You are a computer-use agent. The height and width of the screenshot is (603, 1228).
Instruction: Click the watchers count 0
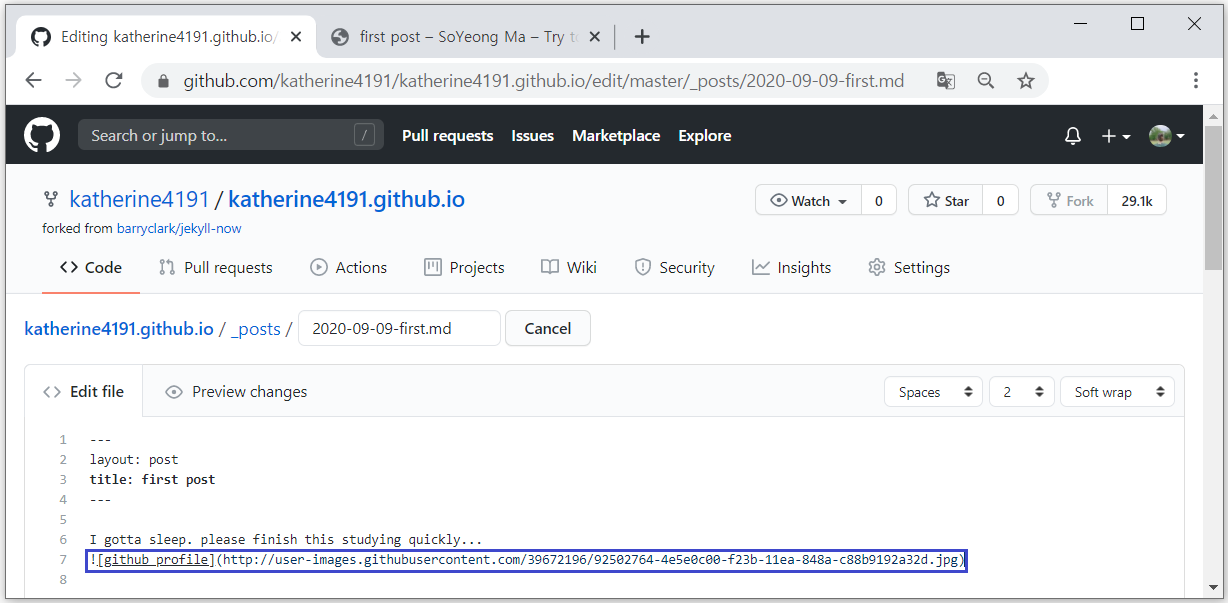tap(879, 200)
